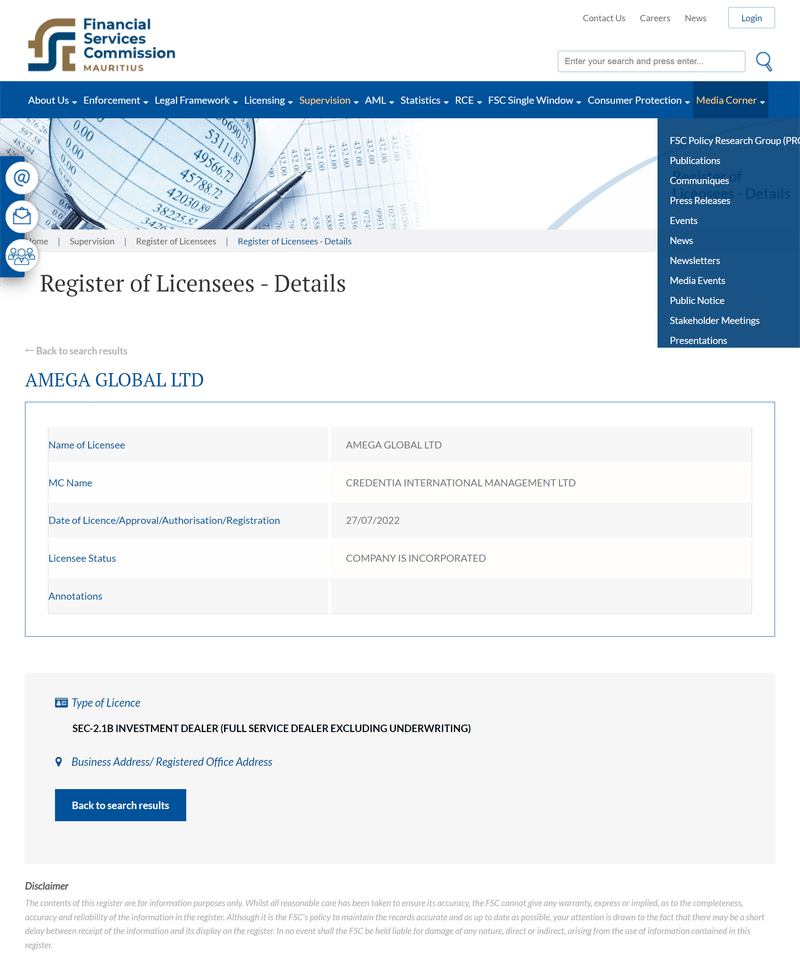Select News in the Media Corner dropdown
800x964 pixels.
[681, 240]
